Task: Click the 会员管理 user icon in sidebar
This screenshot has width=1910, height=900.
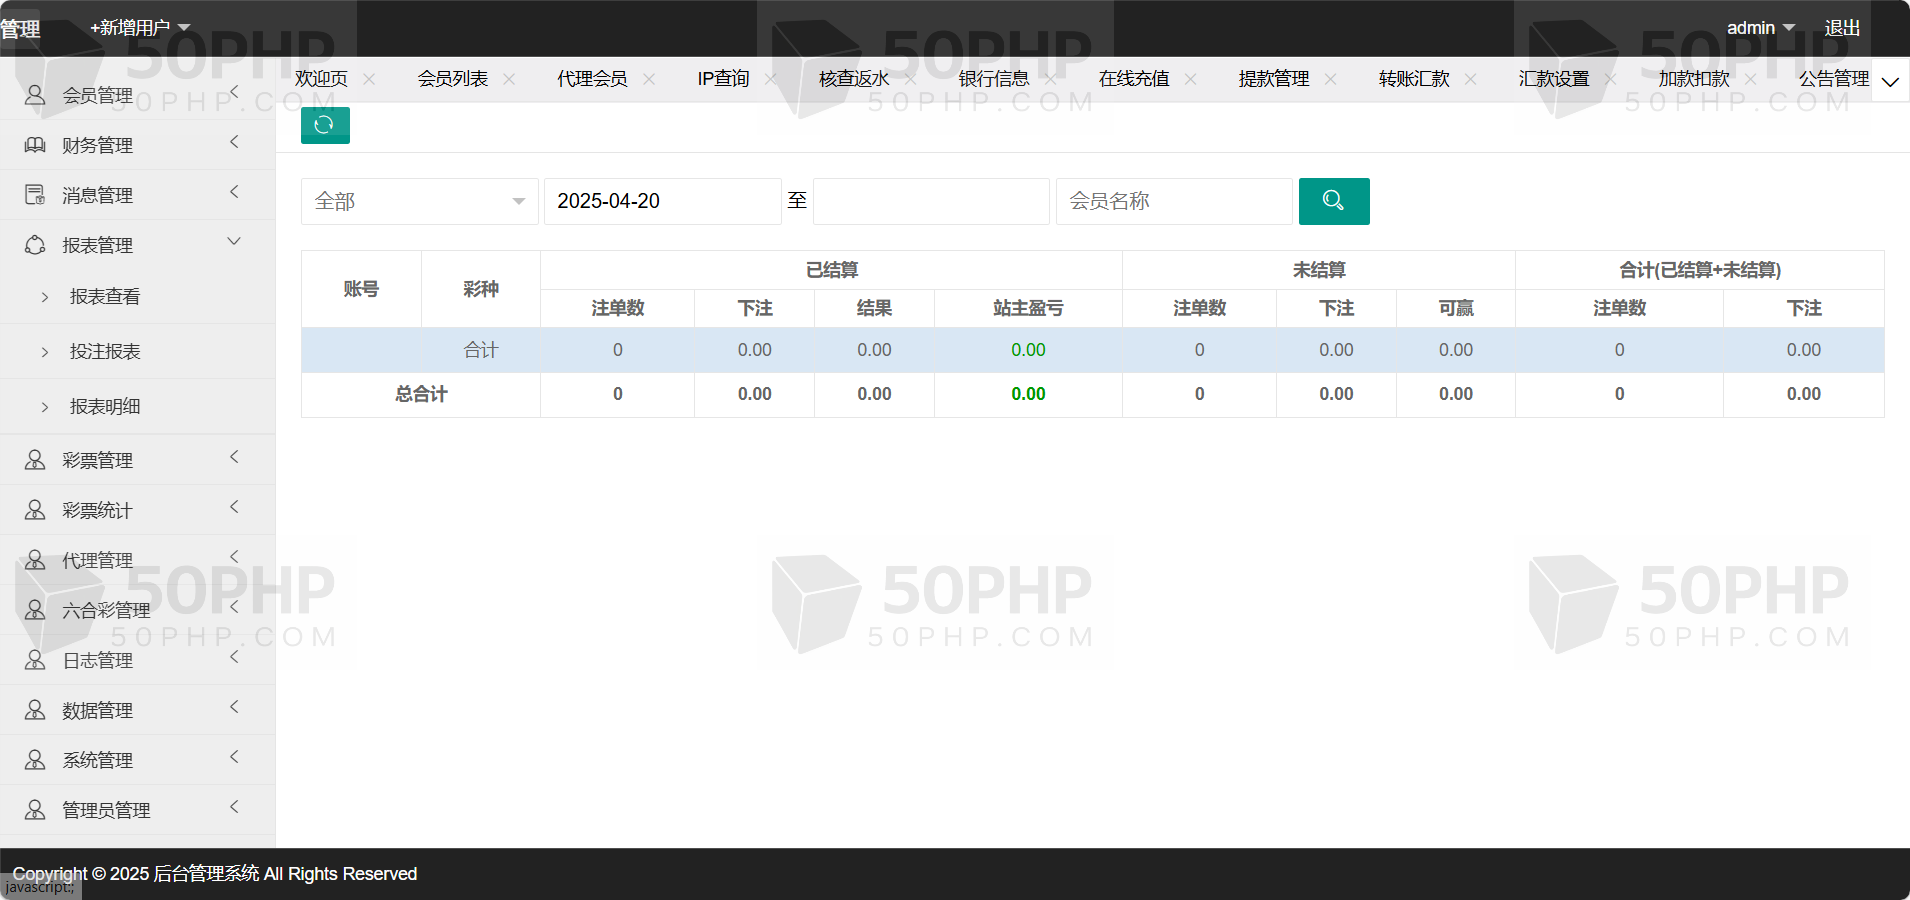Action: (x=35, y=95)
